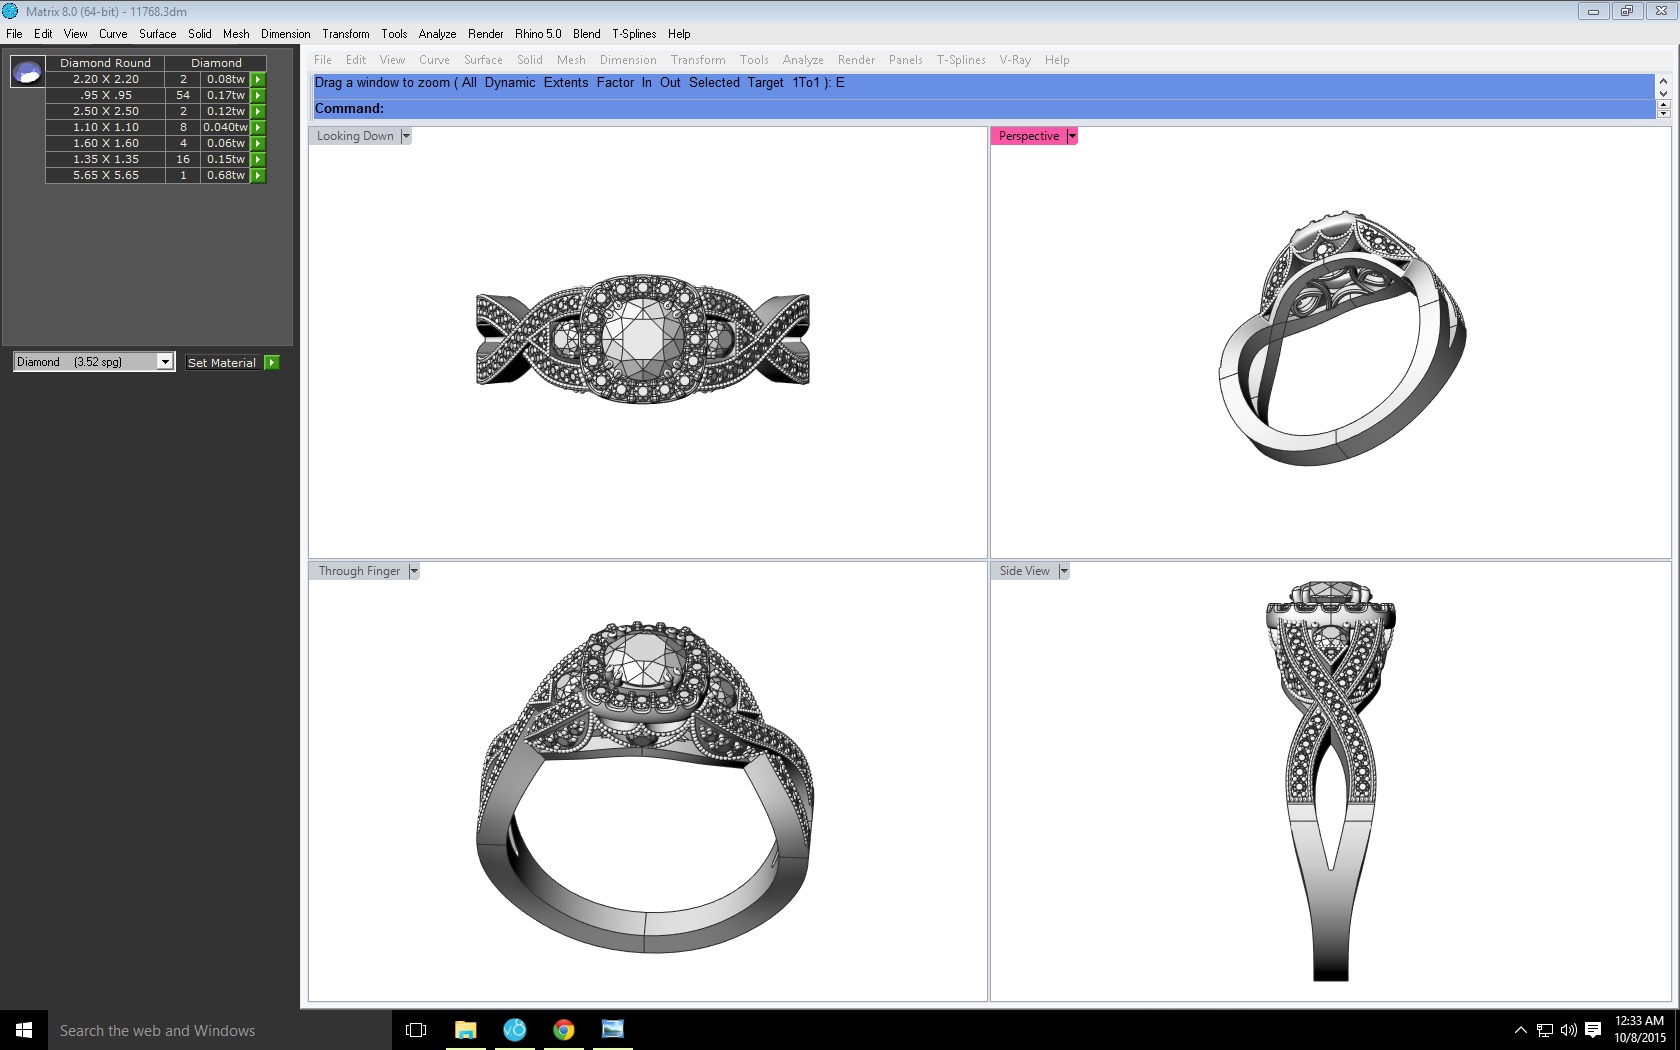Choose the Selected zoom command option

point(714,83)
